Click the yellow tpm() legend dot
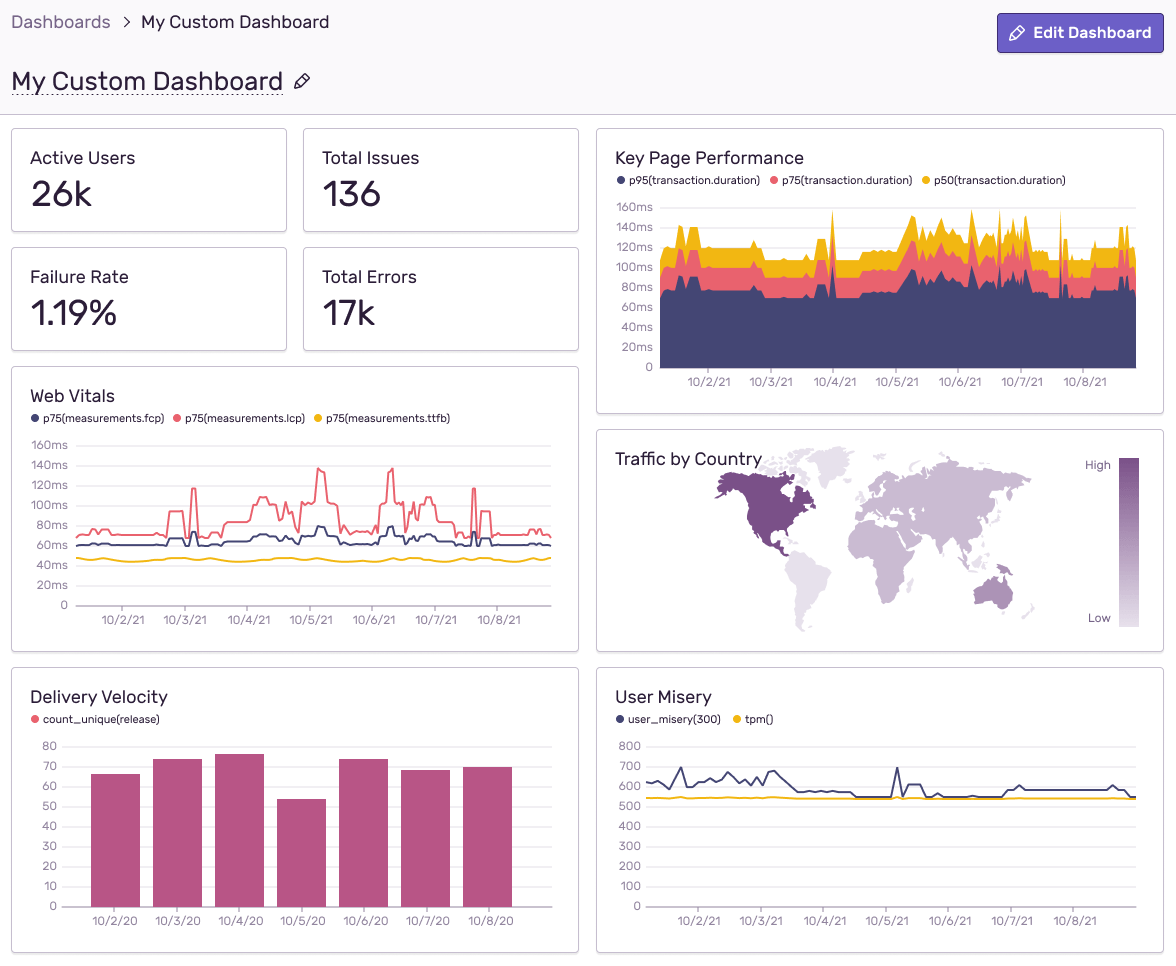Screen dimensions: 1176x966 (739, 719)
